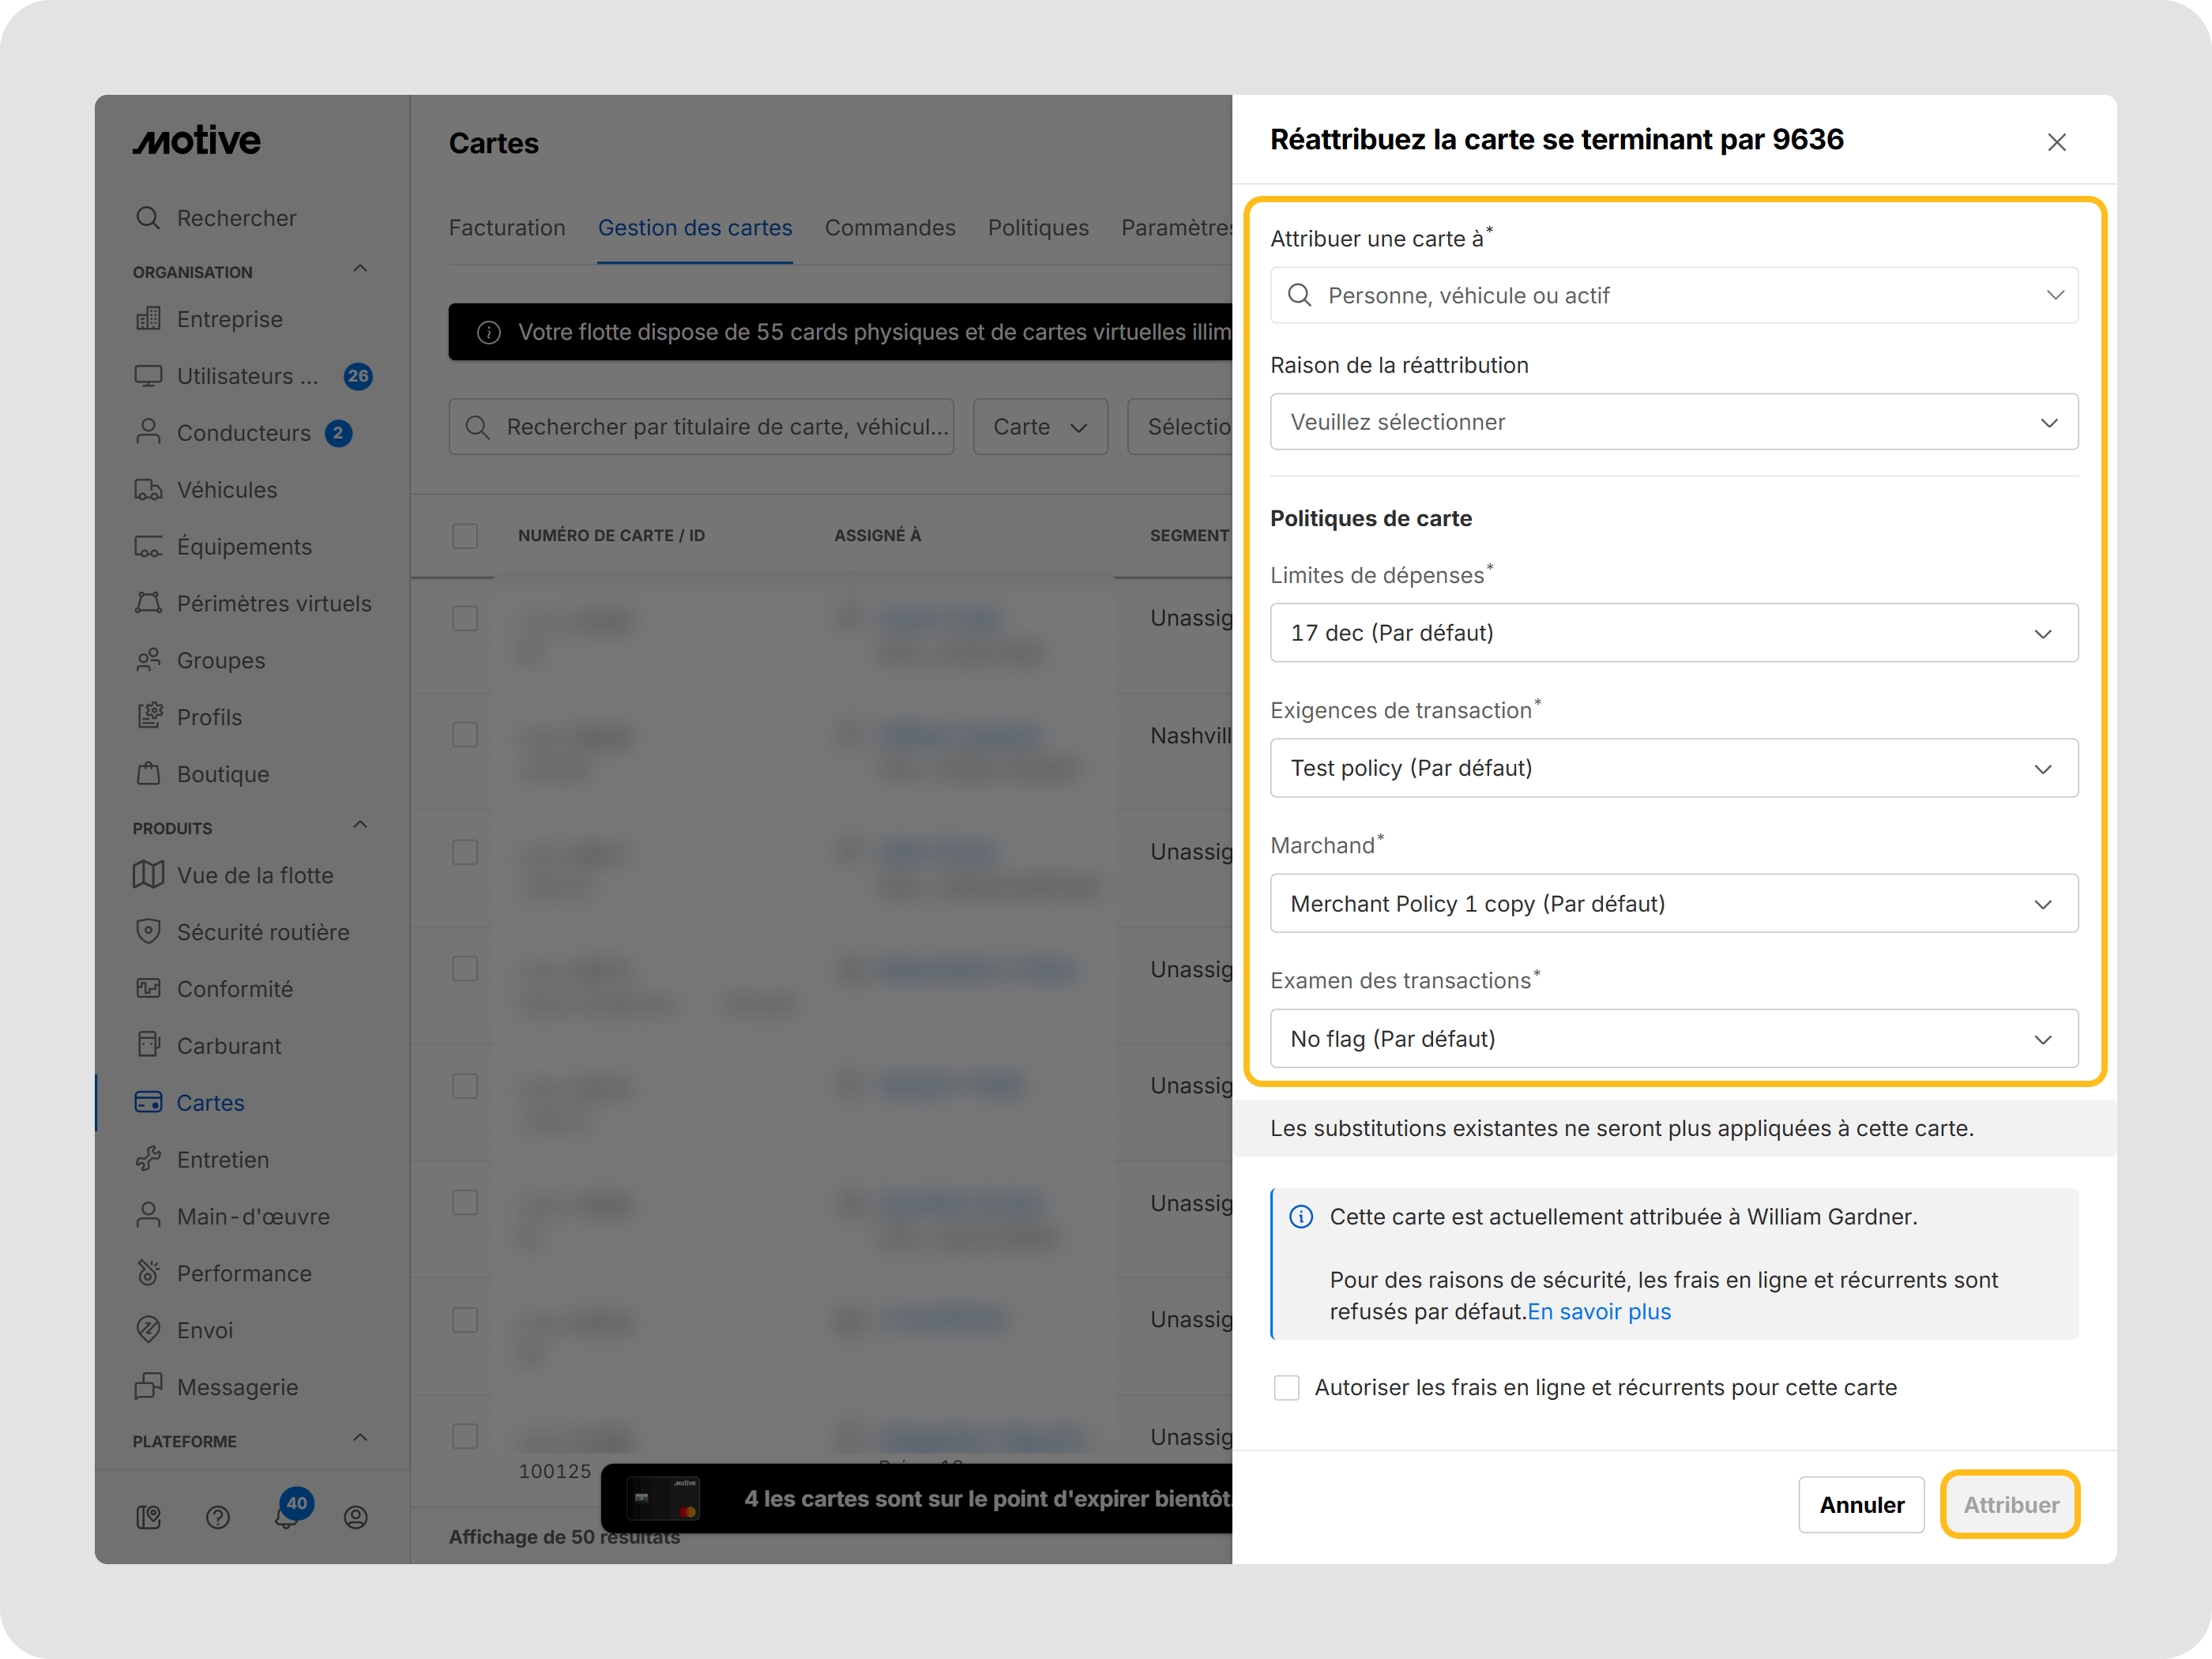This screenshot has height=1659, width=2212.
Task: Click the card search field
Action: [701, 427]
